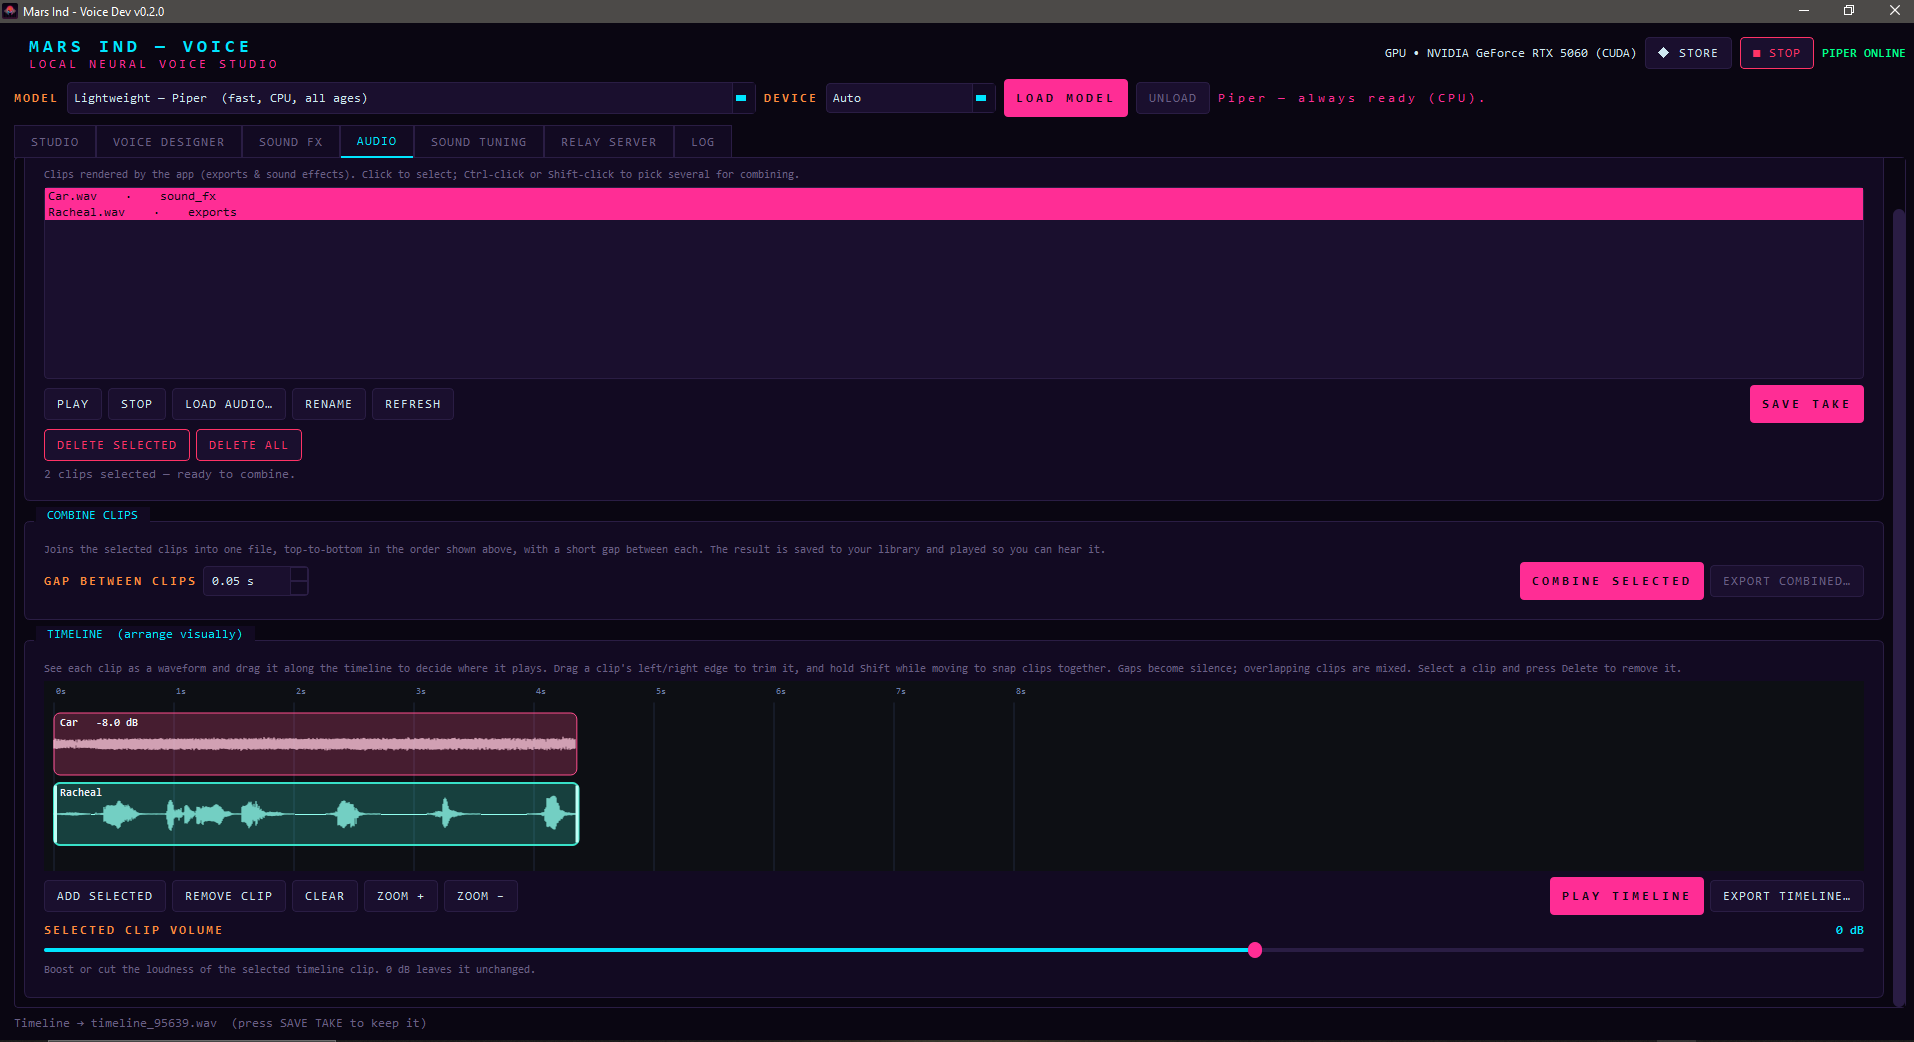Open the STORE button
Viewport: 1914px width, 1042px height.
1688,53
